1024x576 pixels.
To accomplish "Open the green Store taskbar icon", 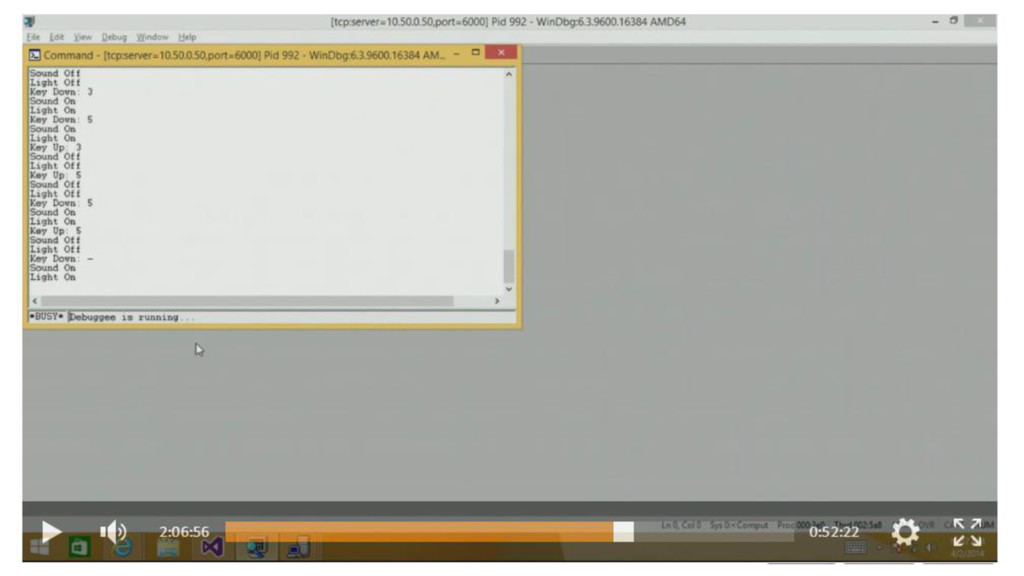I will coord(79,547).
